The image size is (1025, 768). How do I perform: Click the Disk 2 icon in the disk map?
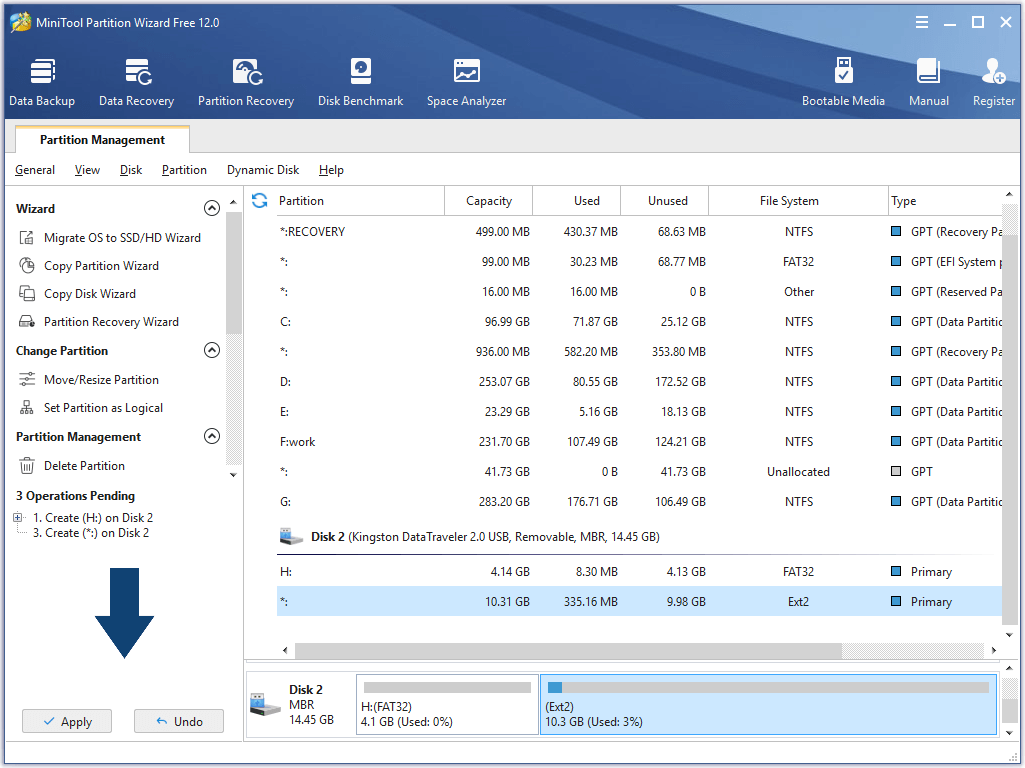265,705
